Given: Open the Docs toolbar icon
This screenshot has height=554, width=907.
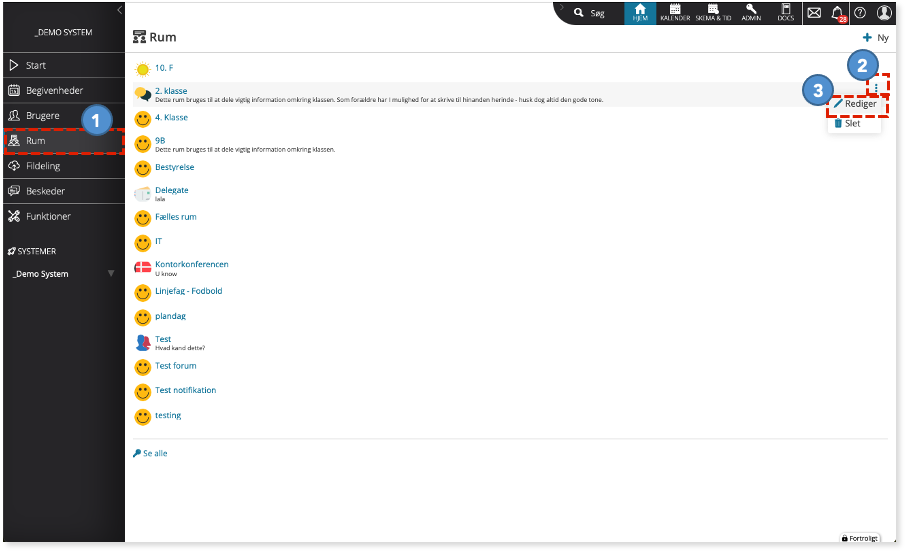Looking at the screenshot, I should click(786, 13).
